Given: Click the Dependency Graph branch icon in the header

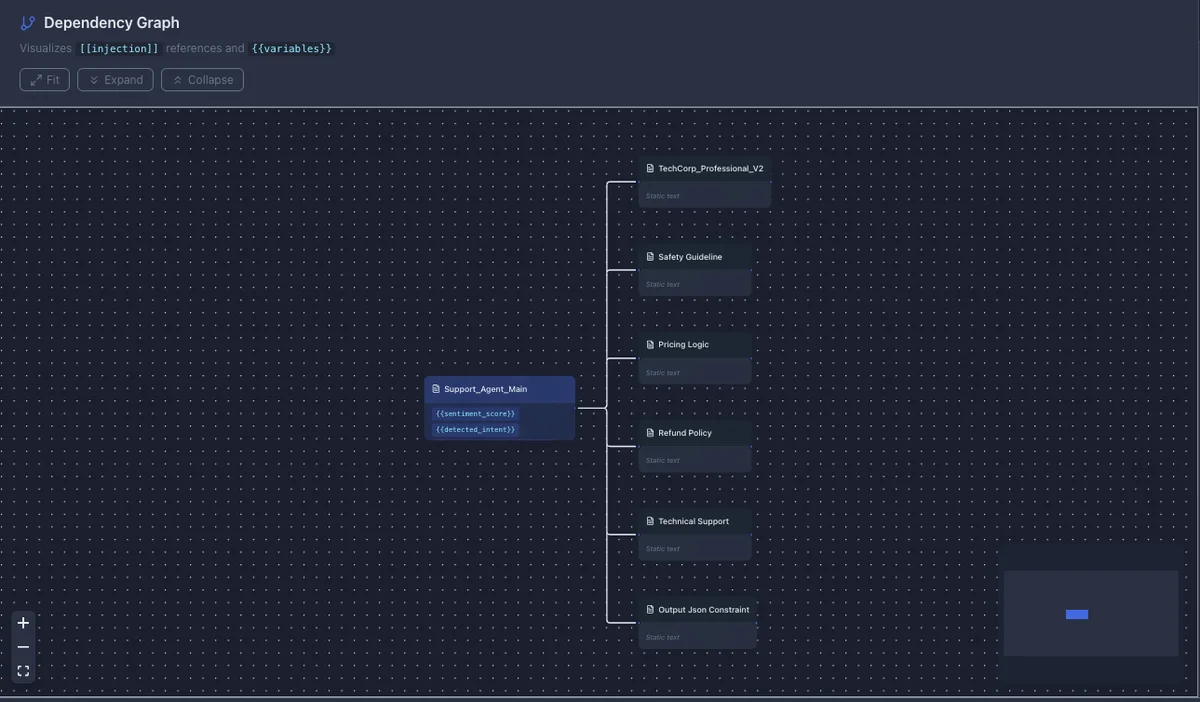Looking at the screenshot, I should (x=28, y=22).
